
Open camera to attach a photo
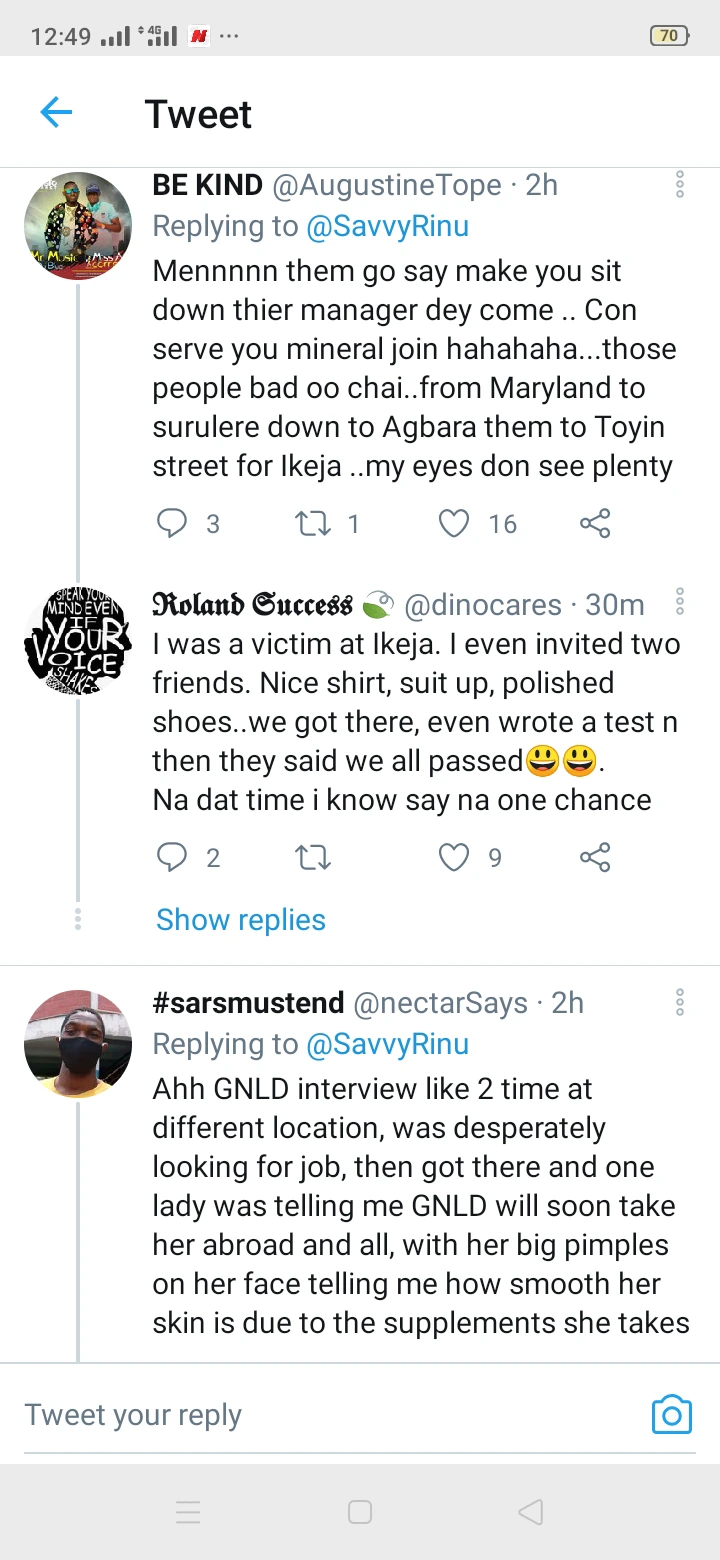(672, 1415)
